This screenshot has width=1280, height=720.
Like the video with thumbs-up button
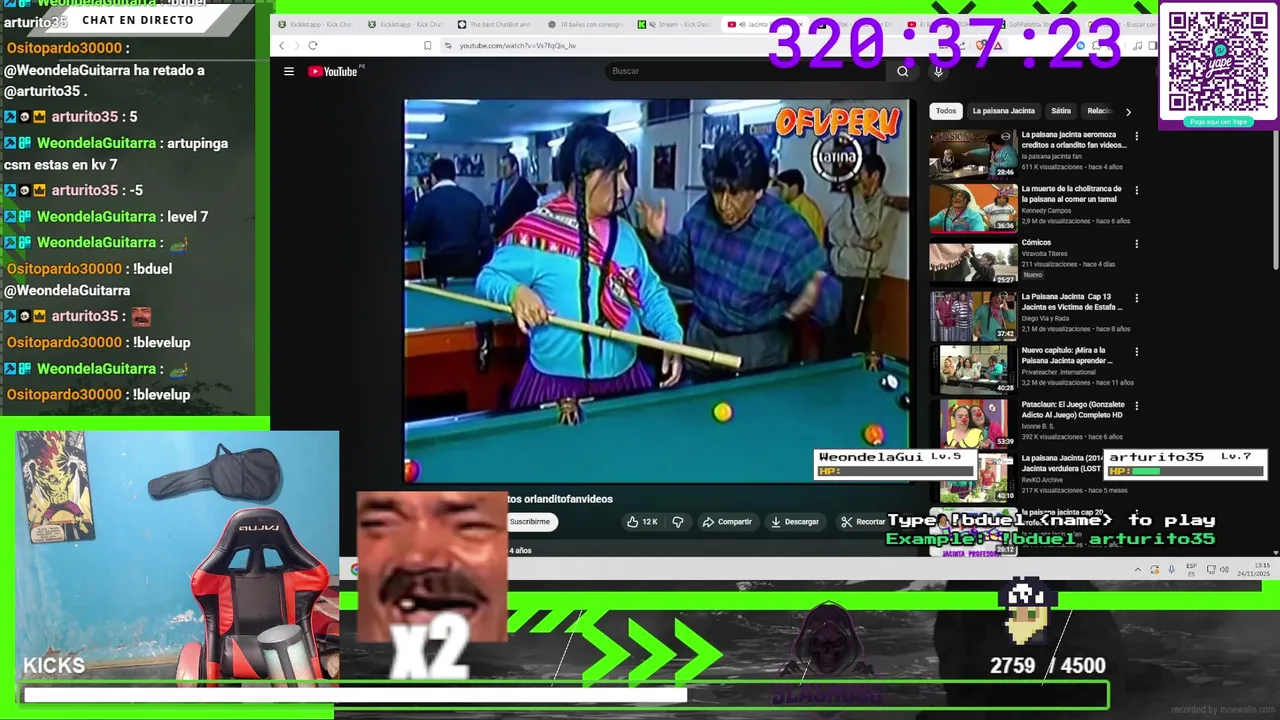click(x=641, y=522)
